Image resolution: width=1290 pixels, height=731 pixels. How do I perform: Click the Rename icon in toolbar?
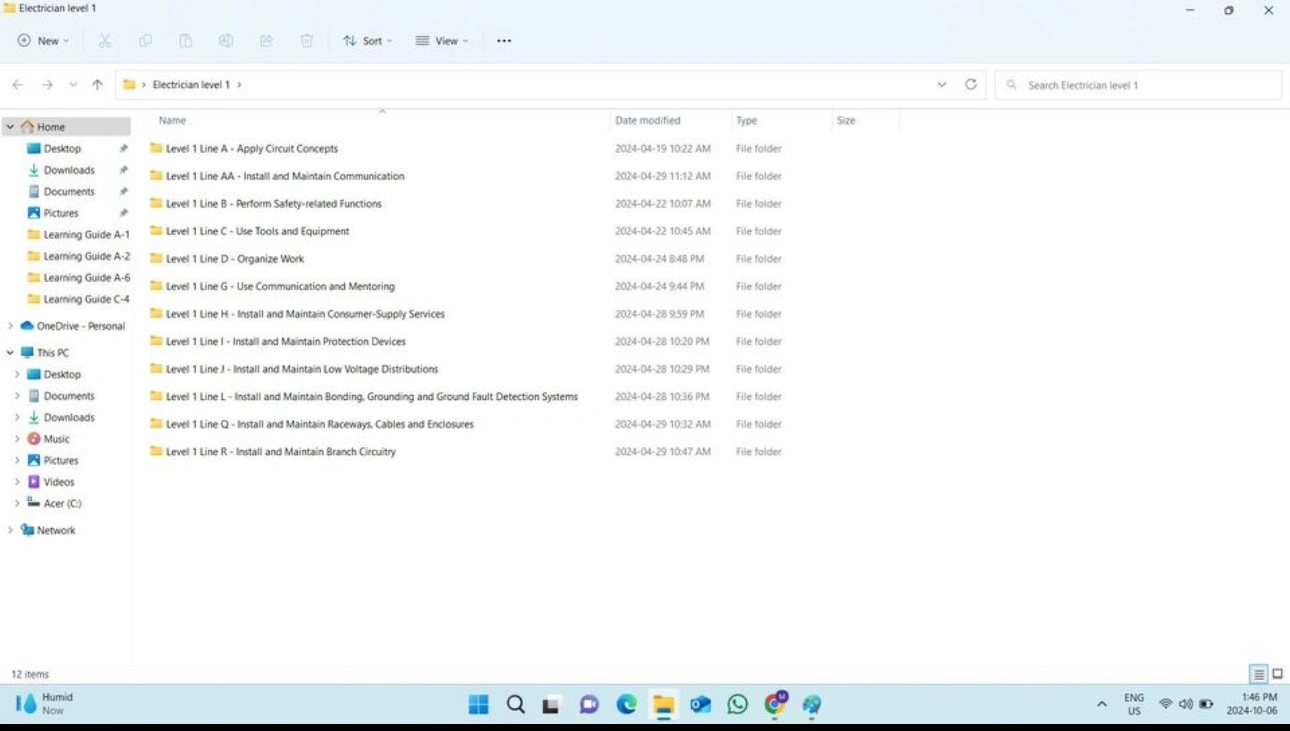coord(226,41)
